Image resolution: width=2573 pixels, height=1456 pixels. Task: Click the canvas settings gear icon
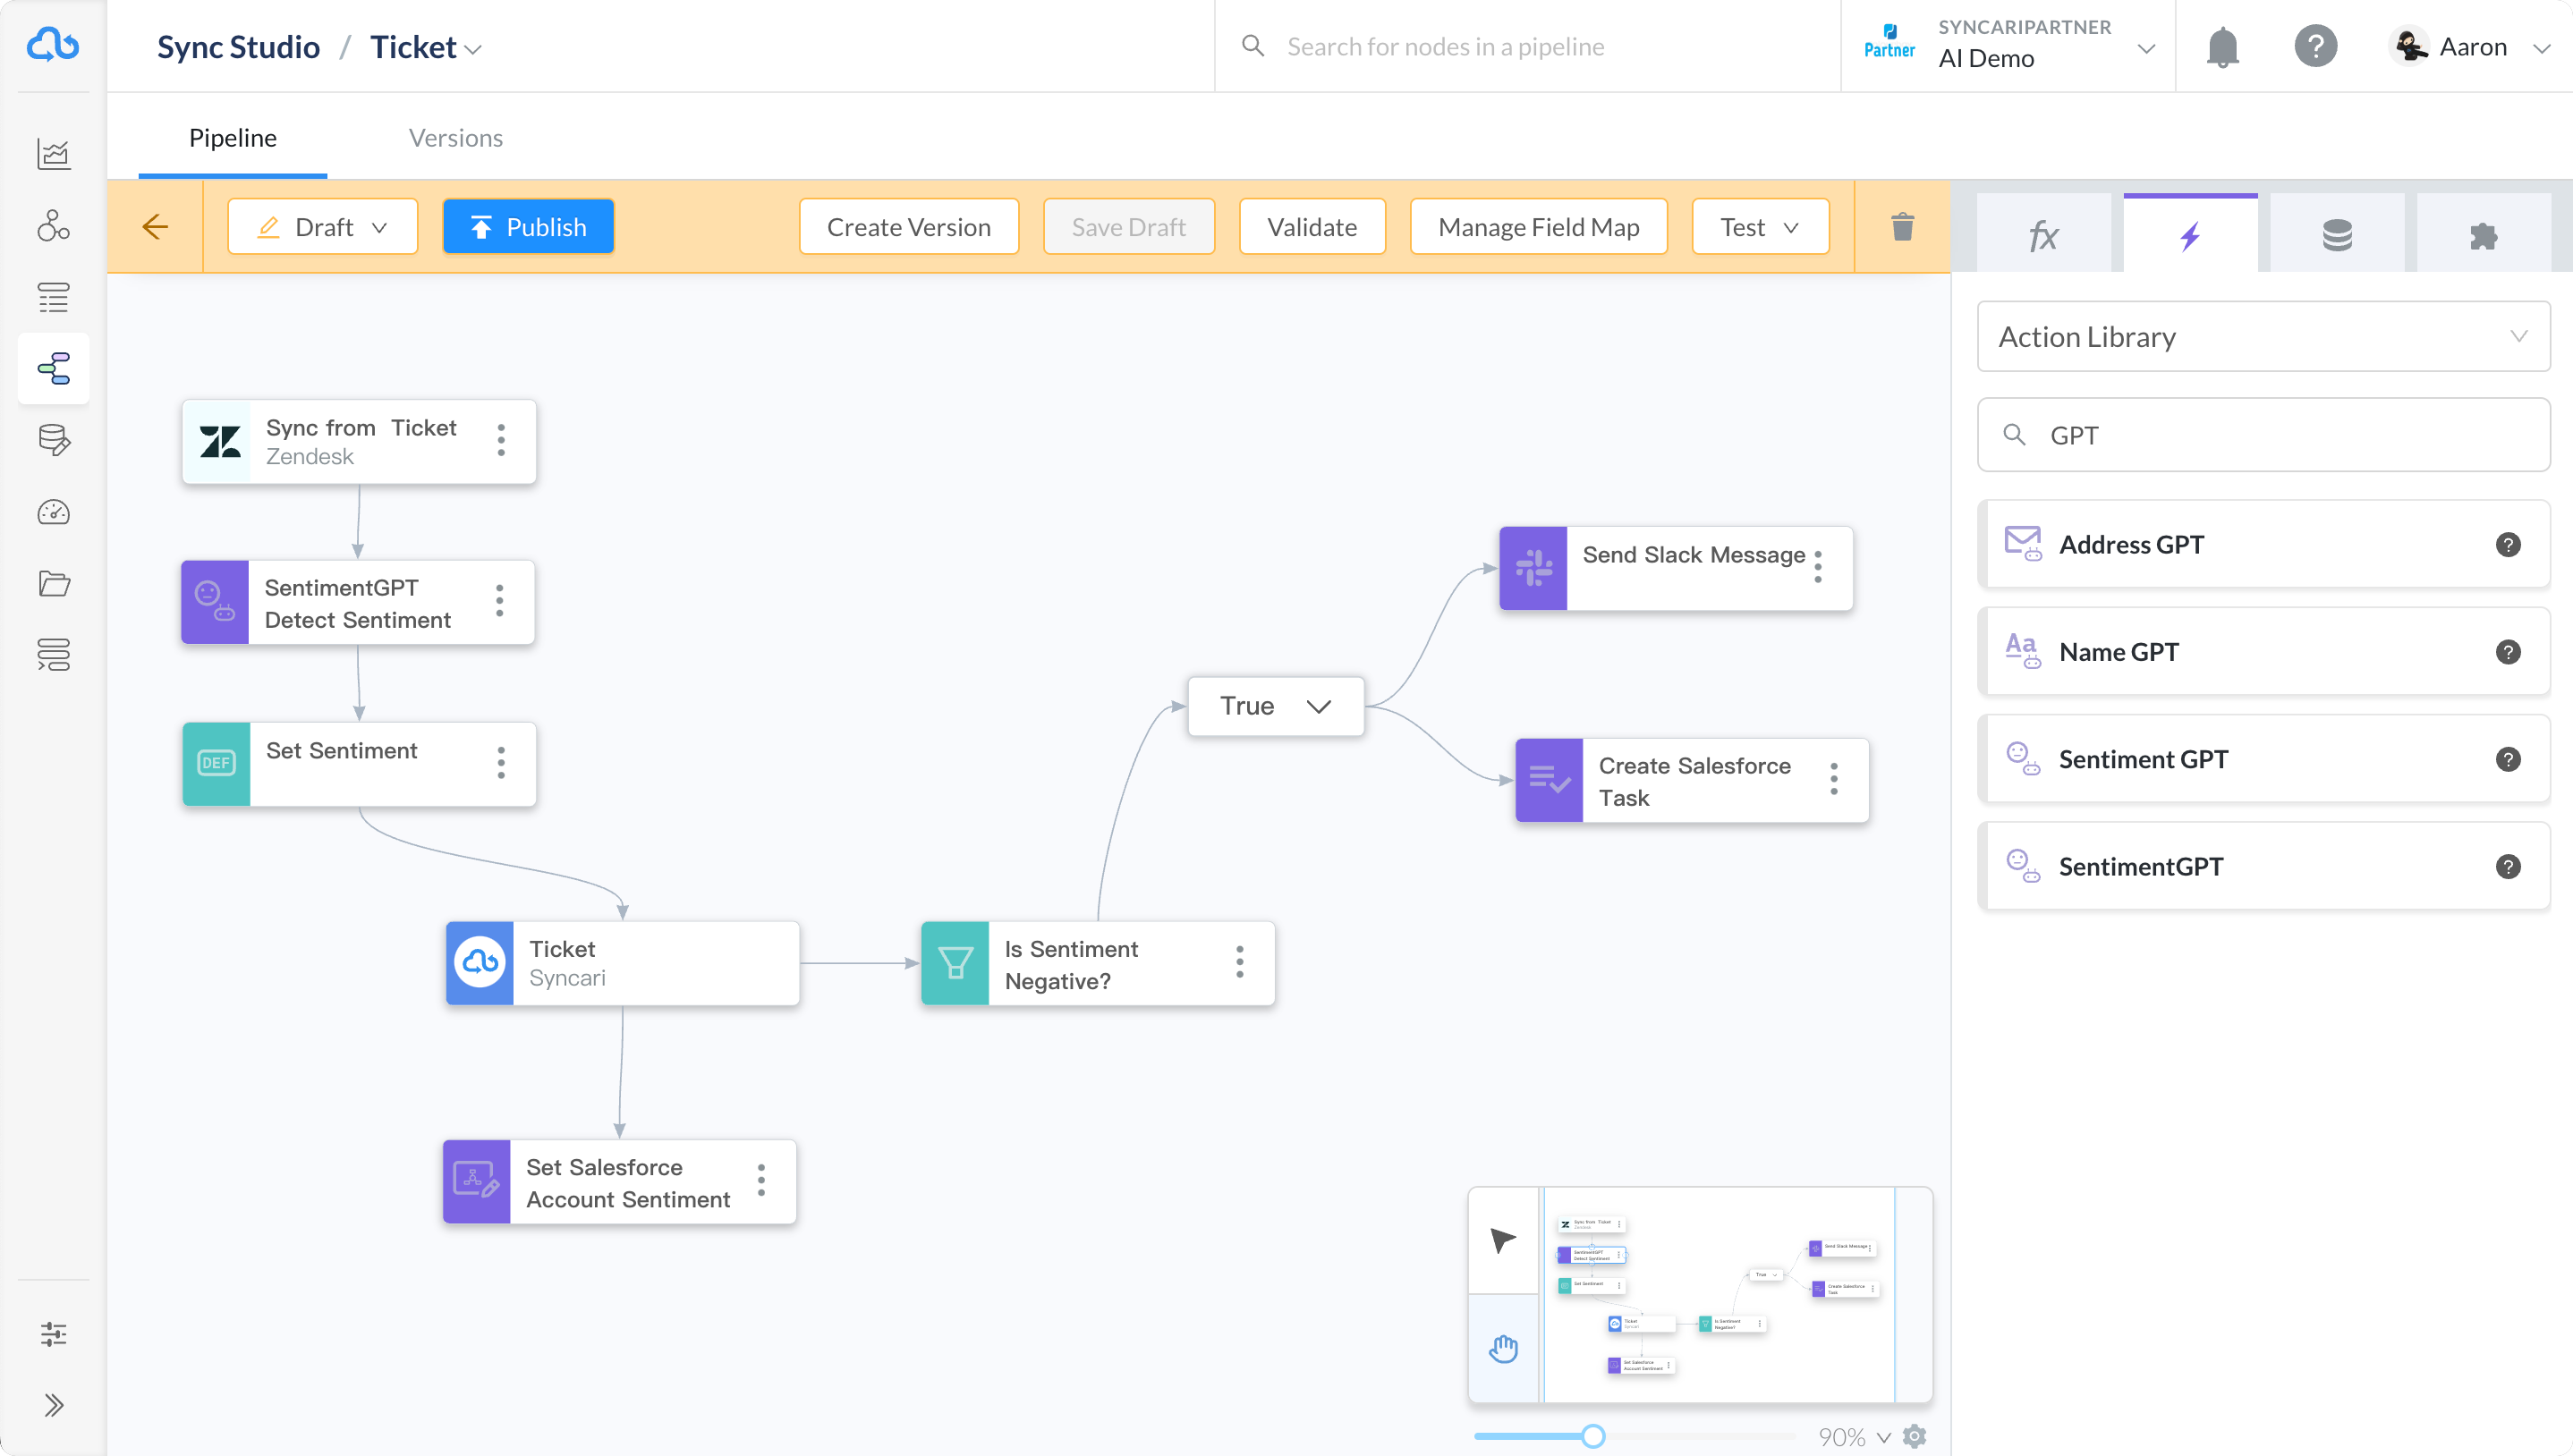tap(1915, 1436)
